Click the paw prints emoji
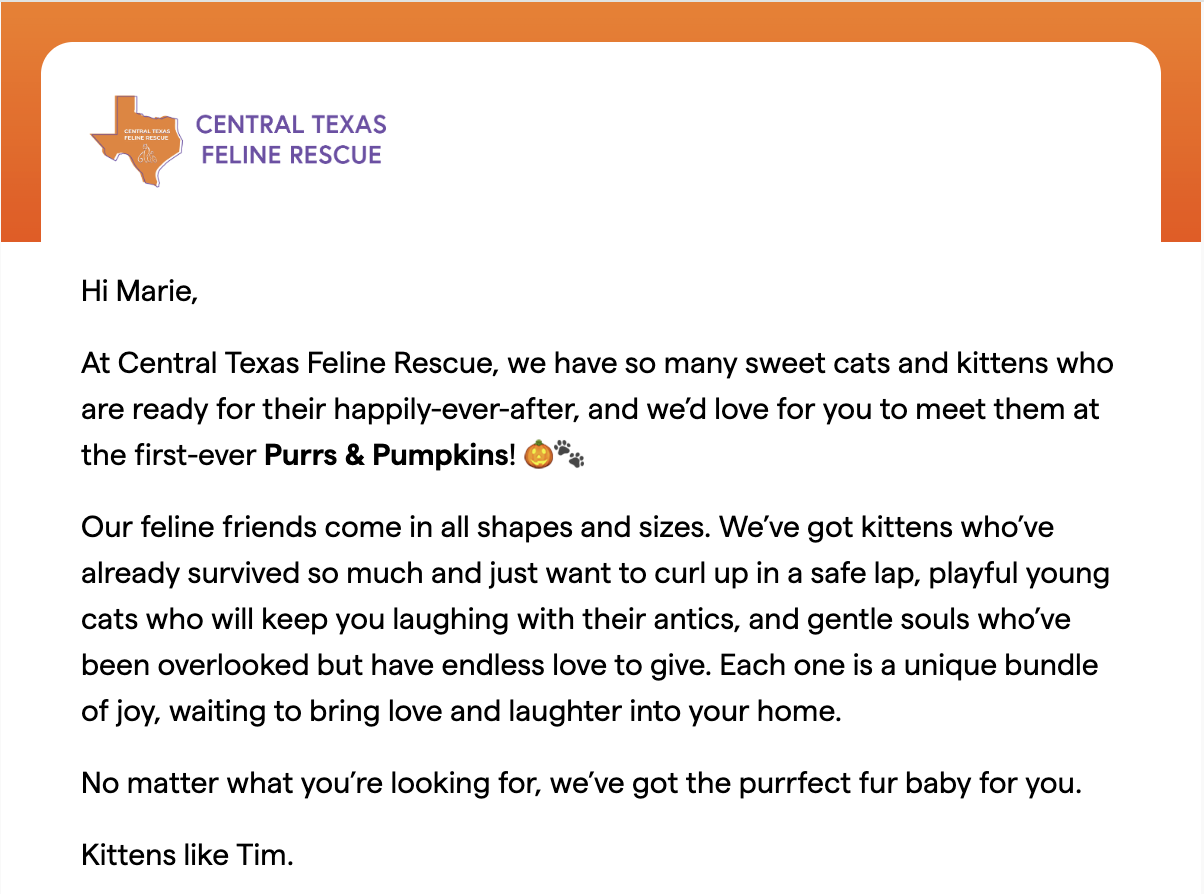 point(569,456)
